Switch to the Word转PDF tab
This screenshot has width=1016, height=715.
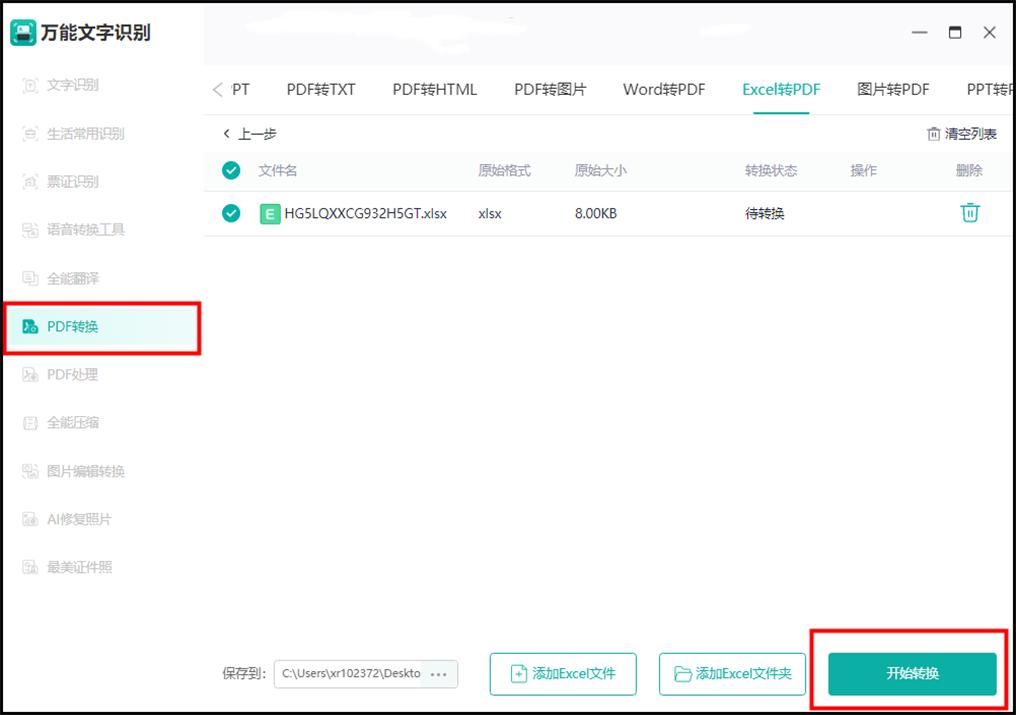pos(663,89)
